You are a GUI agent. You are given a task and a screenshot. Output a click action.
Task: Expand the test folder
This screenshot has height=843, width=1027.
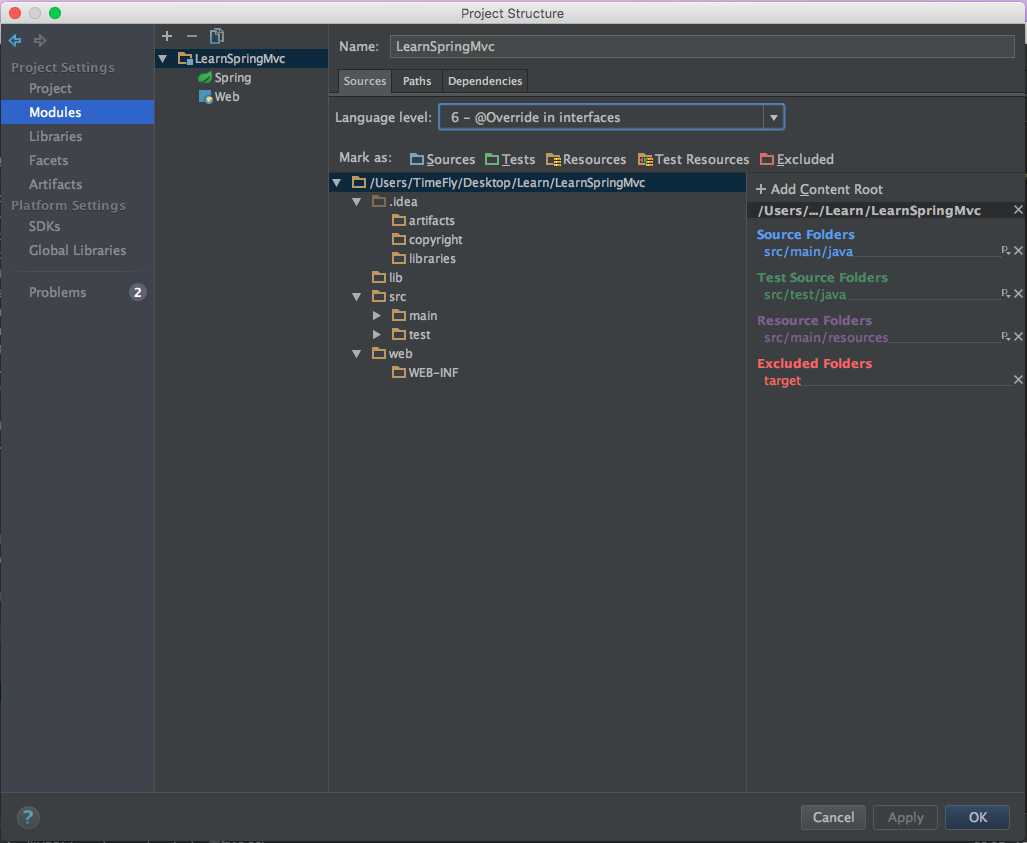point(377,335)
